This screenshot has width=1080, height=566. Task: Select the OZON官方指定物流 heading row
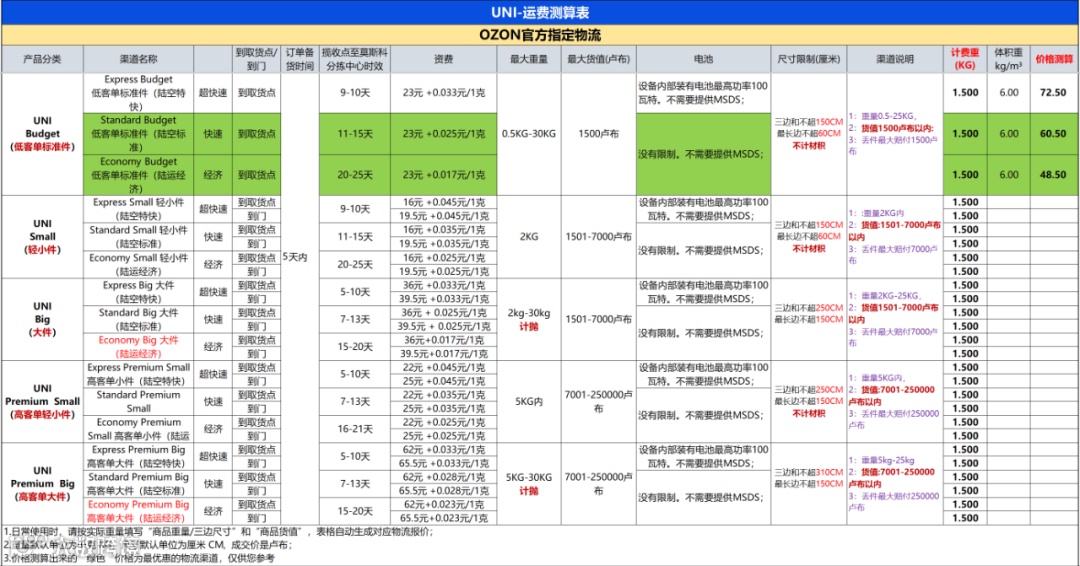click(x=540, y=35)
